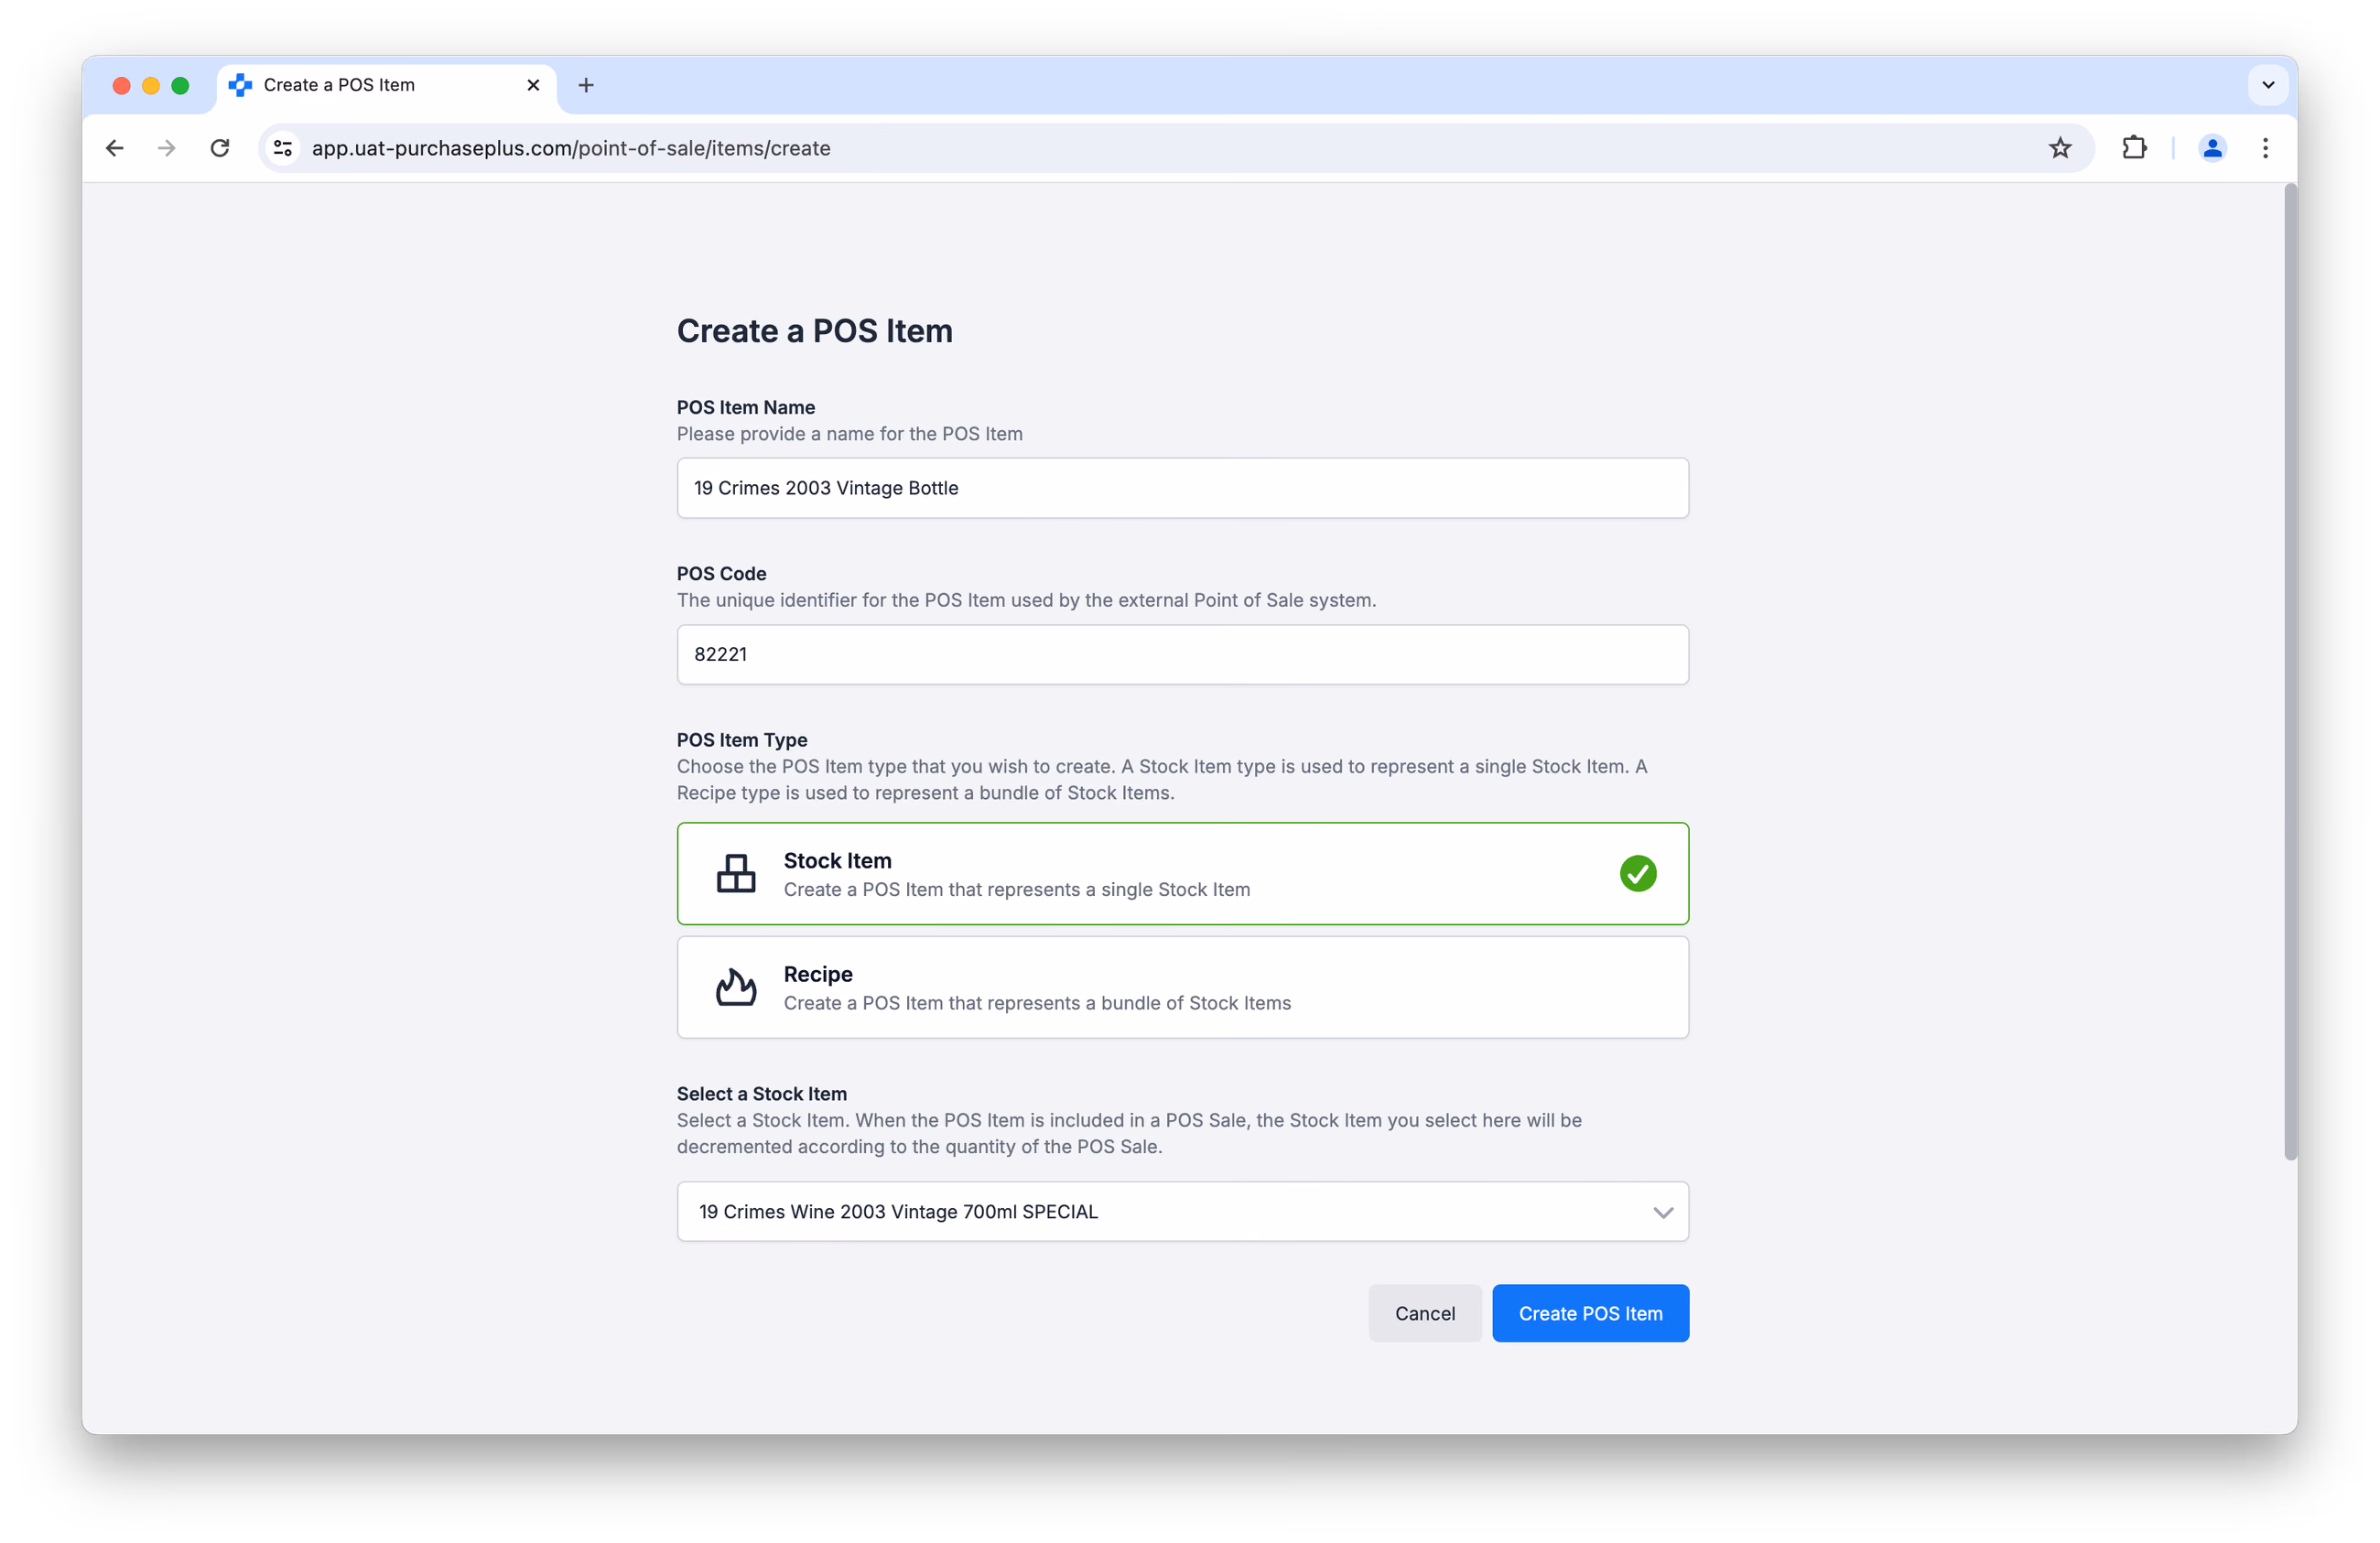Bookmark this page with the star icon
The width and height of the screenshot is (2380, 1543).
[2060, 148]
